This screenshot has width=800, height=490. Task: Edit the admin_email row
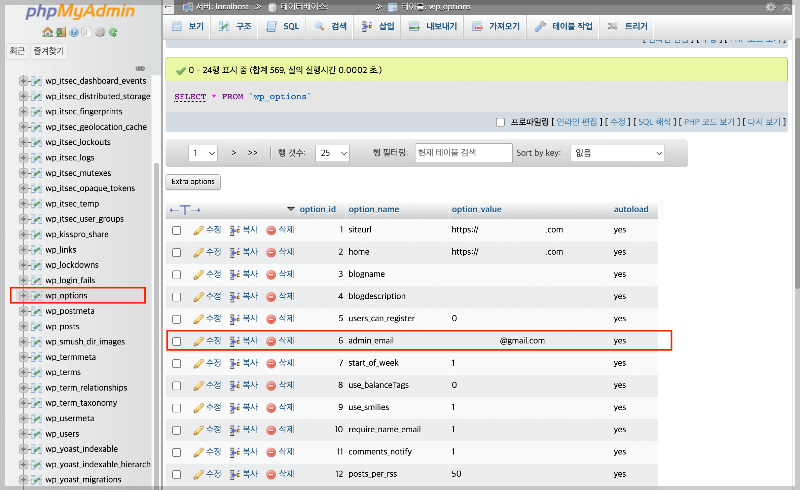coord(207,341)
